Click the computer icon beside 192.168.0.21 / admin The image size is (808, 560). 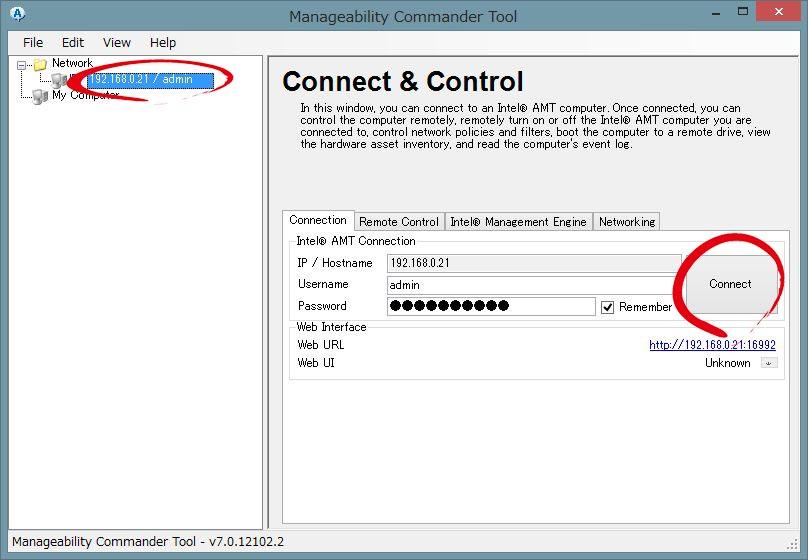(58, 80)
